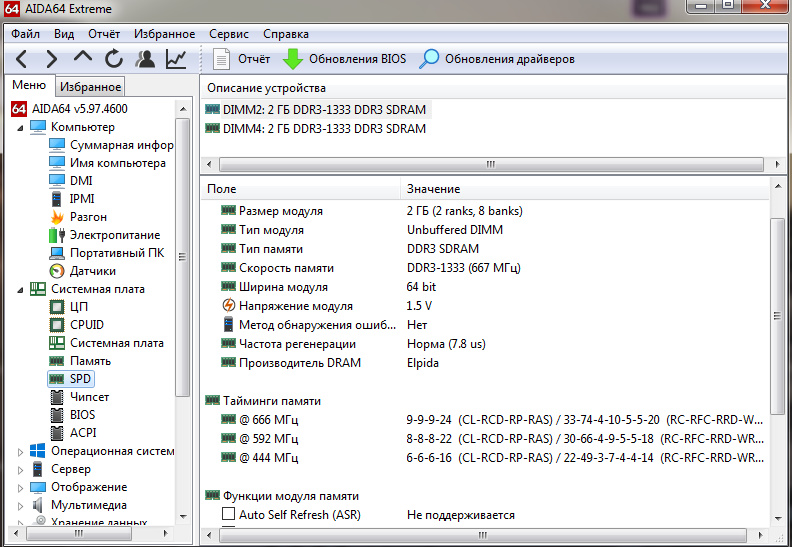Screen dimensions: 792x547
Task: Click the driver update magnifier icon
Action: point(429,59)
